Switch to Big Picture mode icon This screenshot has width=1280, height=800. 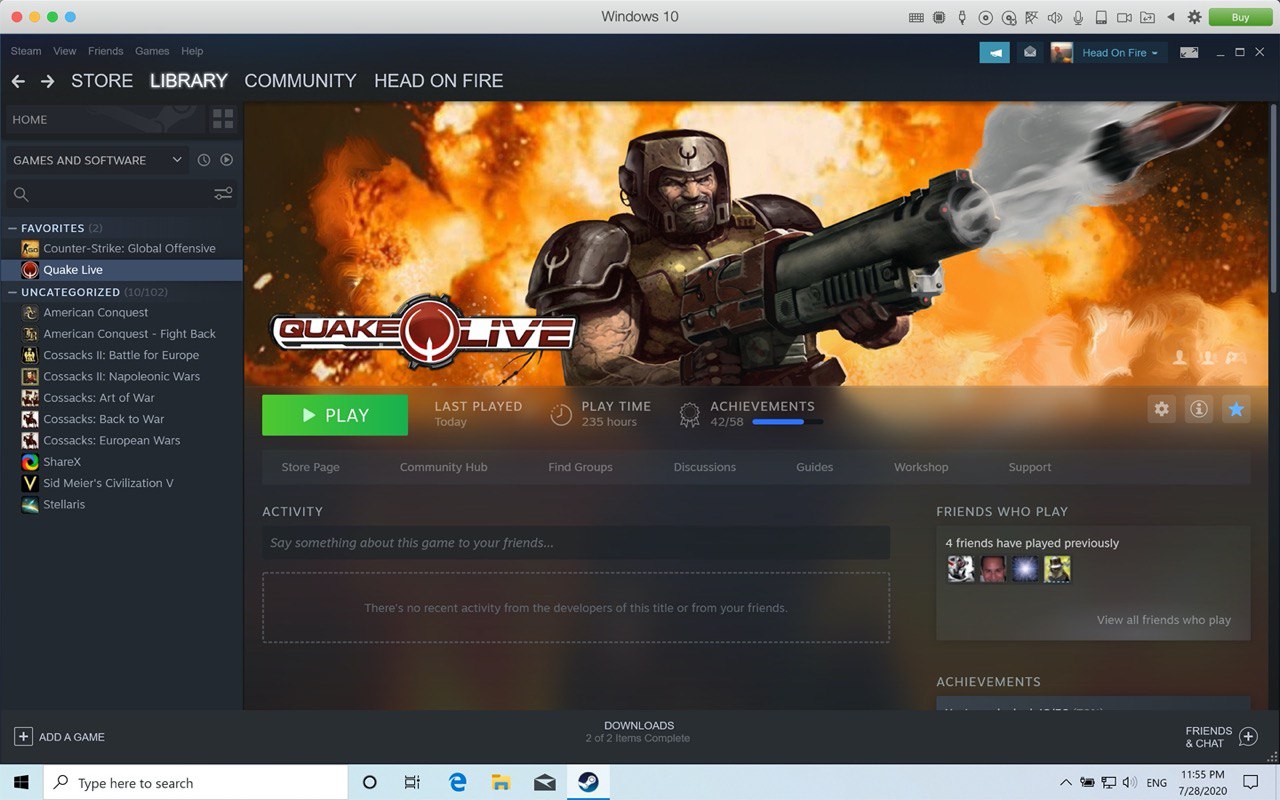pos(1189,53)
